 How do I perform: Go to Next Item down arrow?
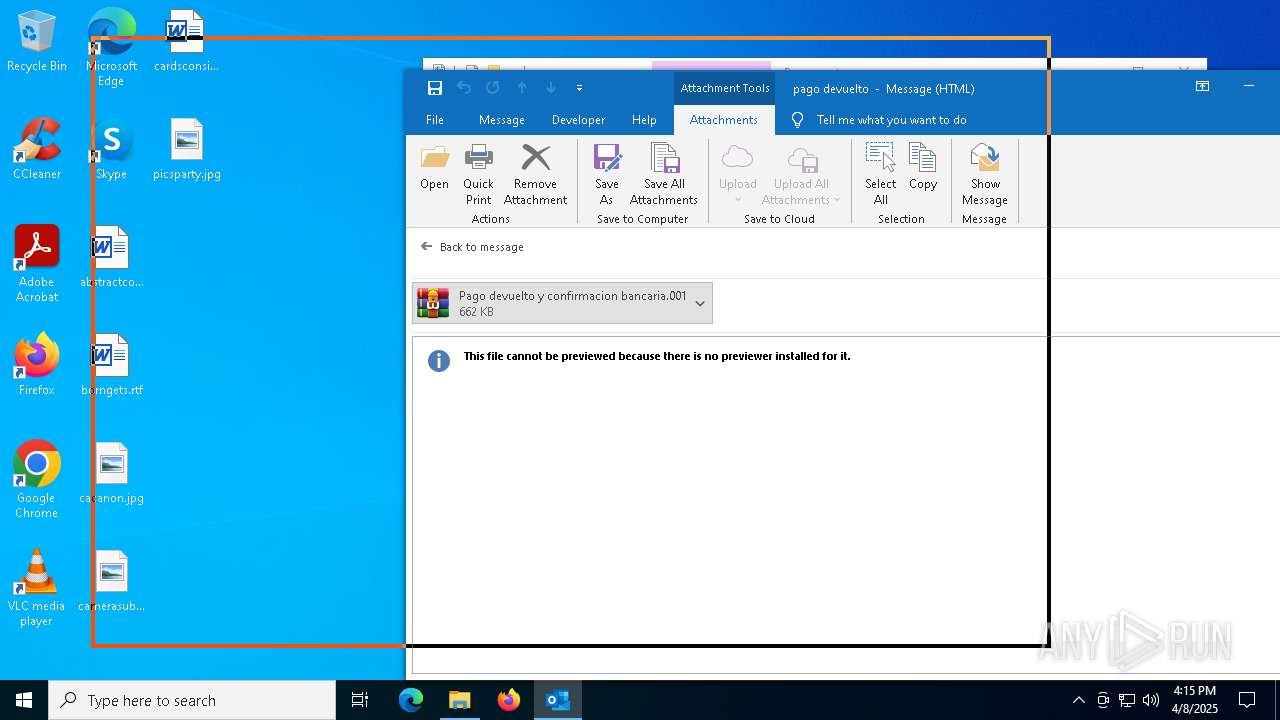[550, 88]
